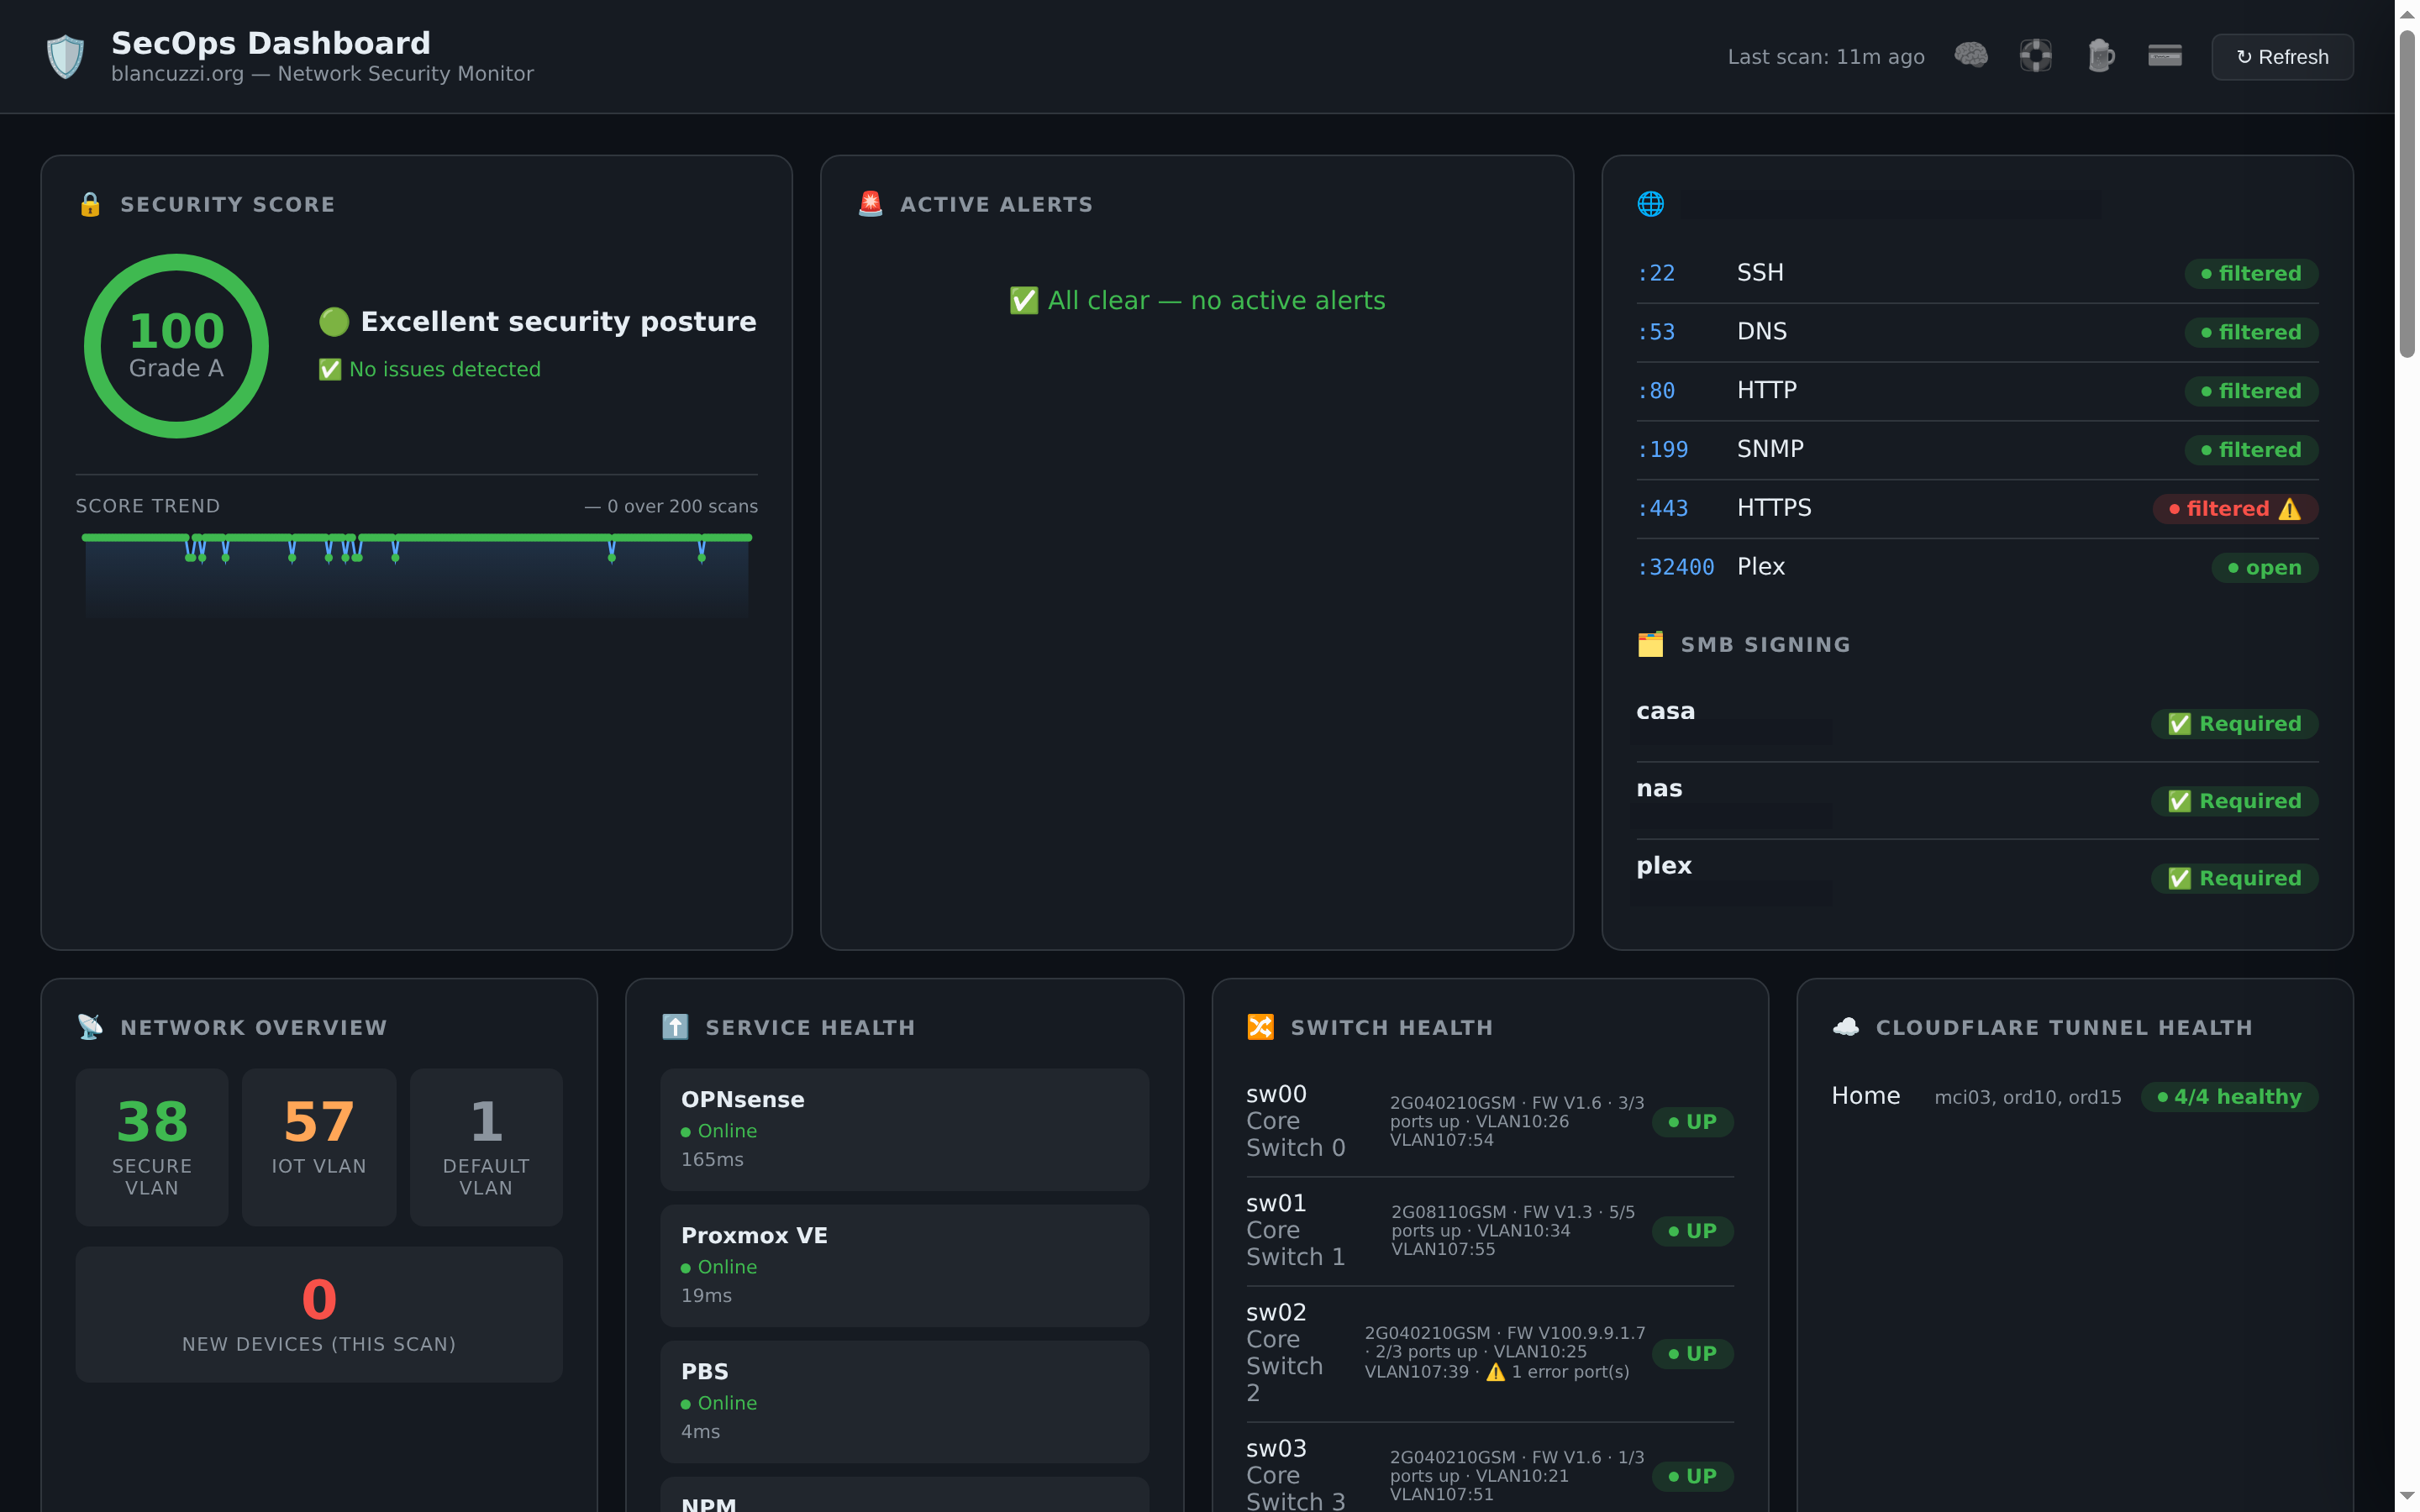Click the credit card icon in the header
Viewport: 2420px width, 1512px height.
coord(2165,56)
